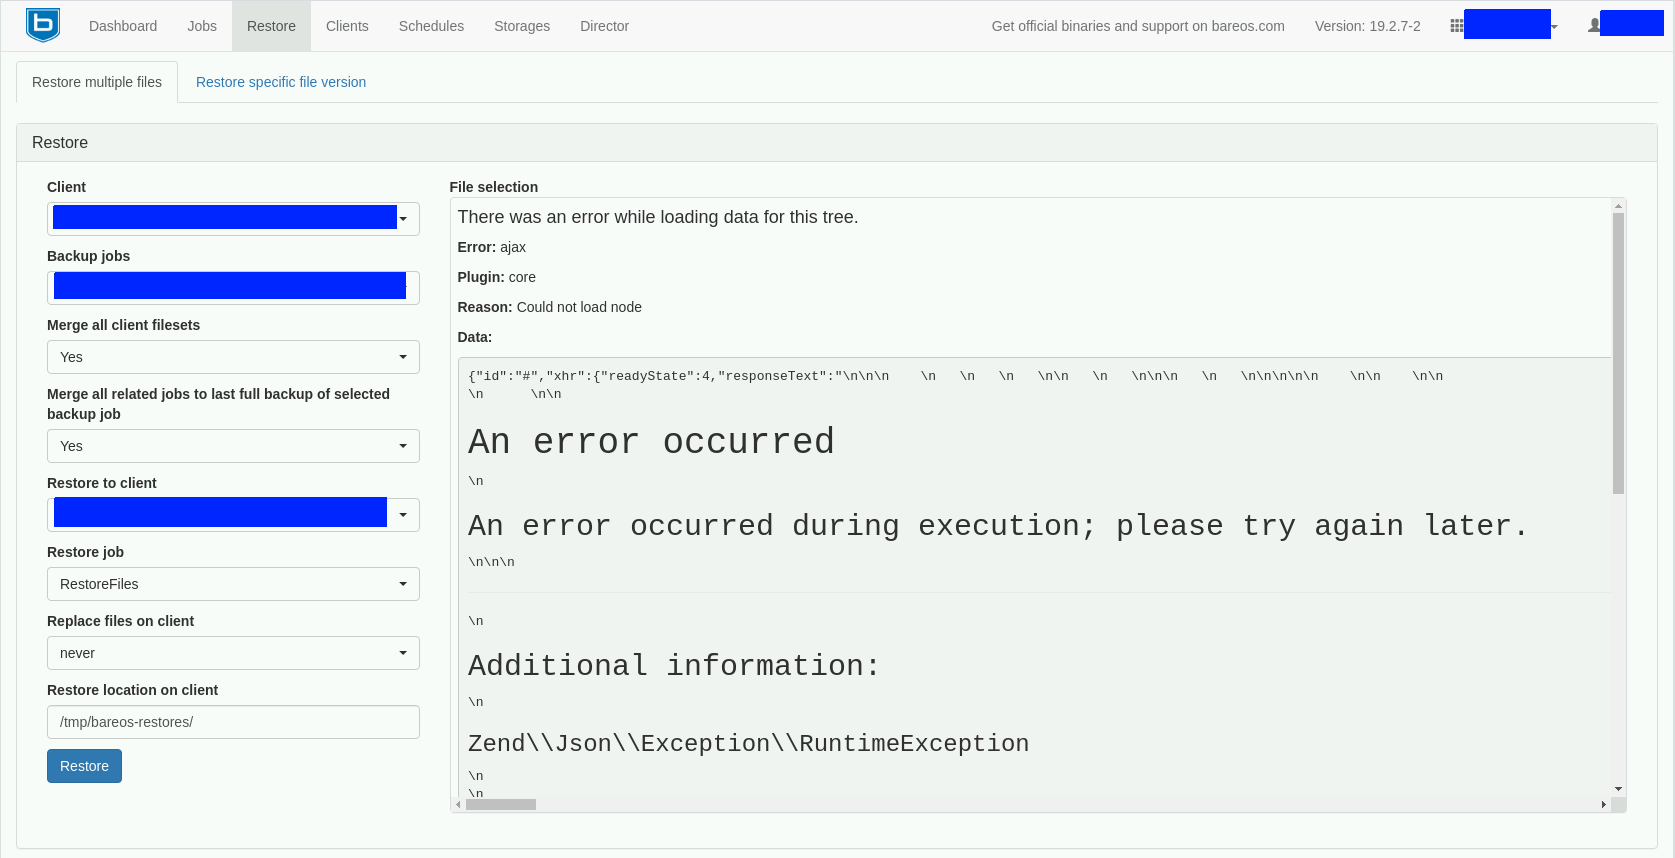Open the Storages menu item
This screenshot has height=858, width=1675.
point(522,26)
